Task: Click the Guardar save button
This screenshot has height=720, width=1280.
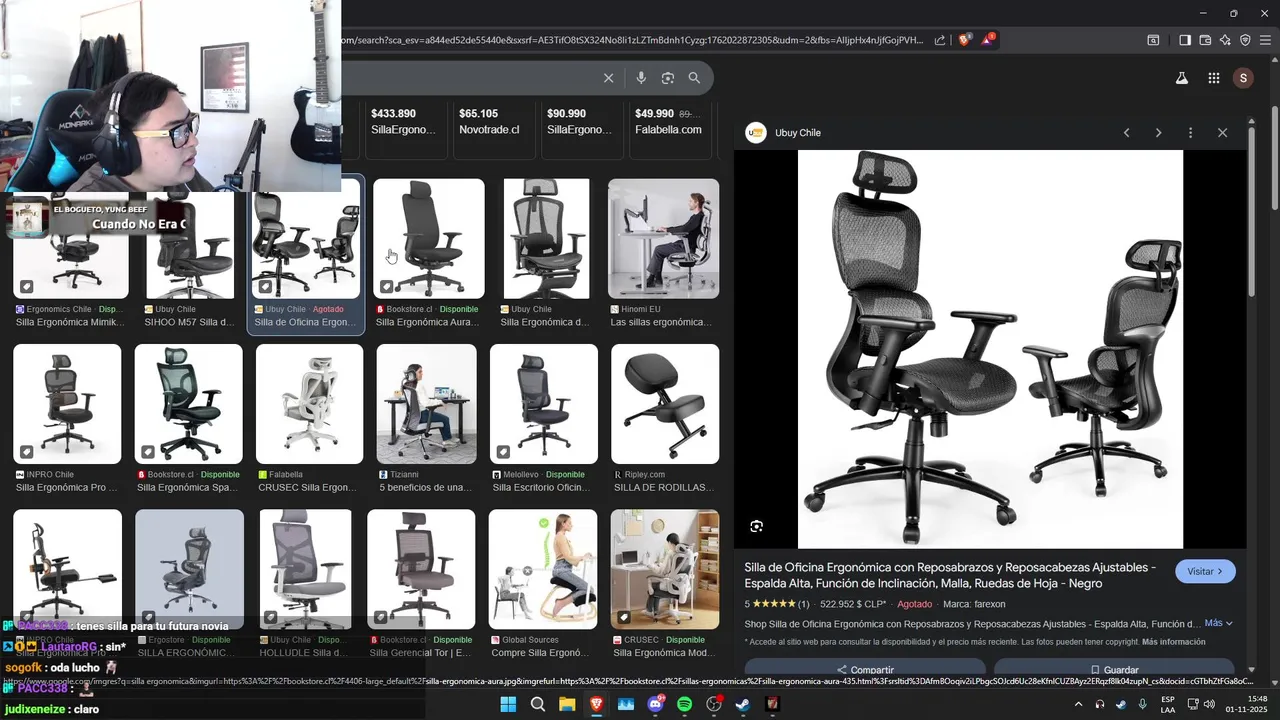Action: coord(1114,669)
